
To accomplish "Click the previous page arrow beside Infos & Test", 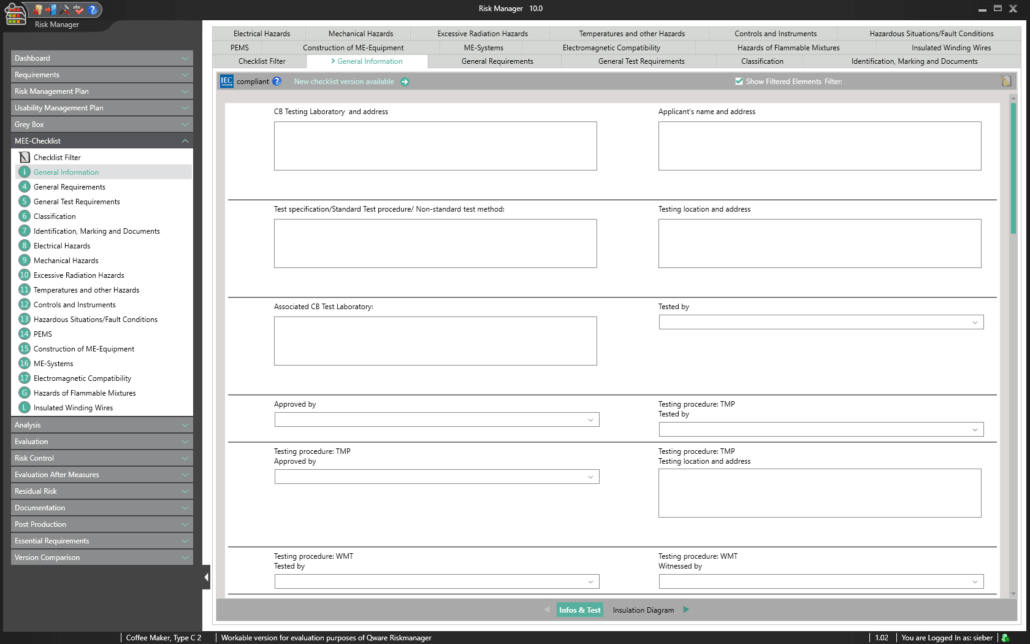I will (x=547, y=610).
